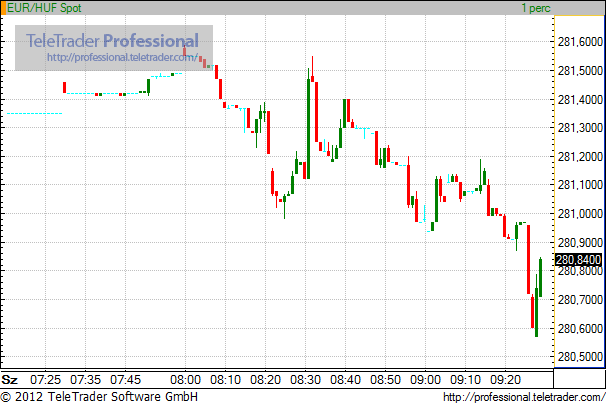Image resolution: width=606 pixels, height=406 pixels.
Task: Click the 08:10 time axis label
Action: [x=225, y=380]
